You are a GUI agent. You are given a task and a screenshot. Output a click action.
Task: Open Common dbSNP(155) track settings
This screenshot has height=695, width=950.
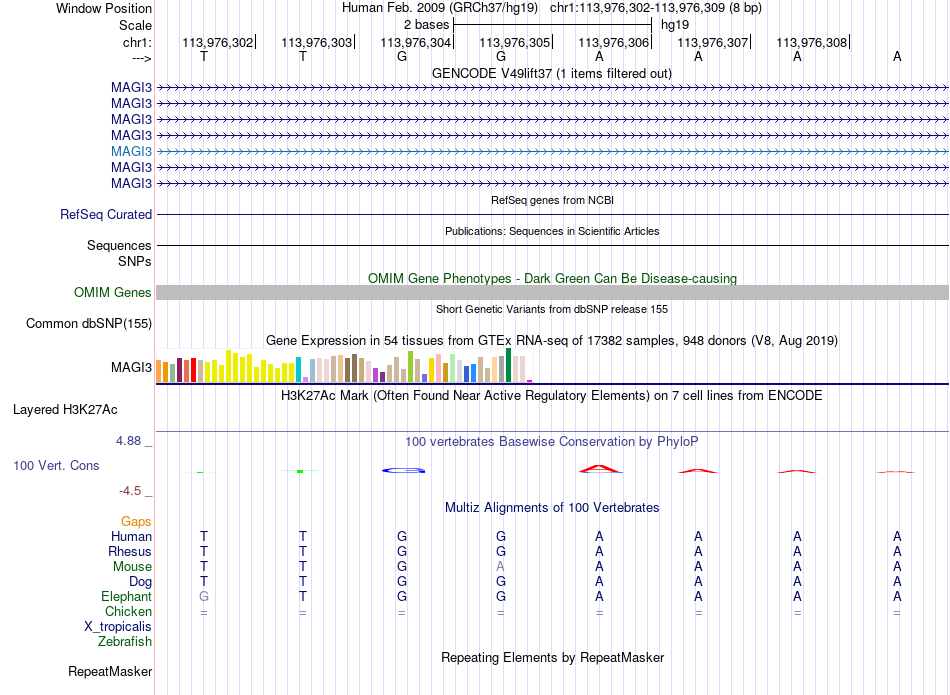[89, 324]
